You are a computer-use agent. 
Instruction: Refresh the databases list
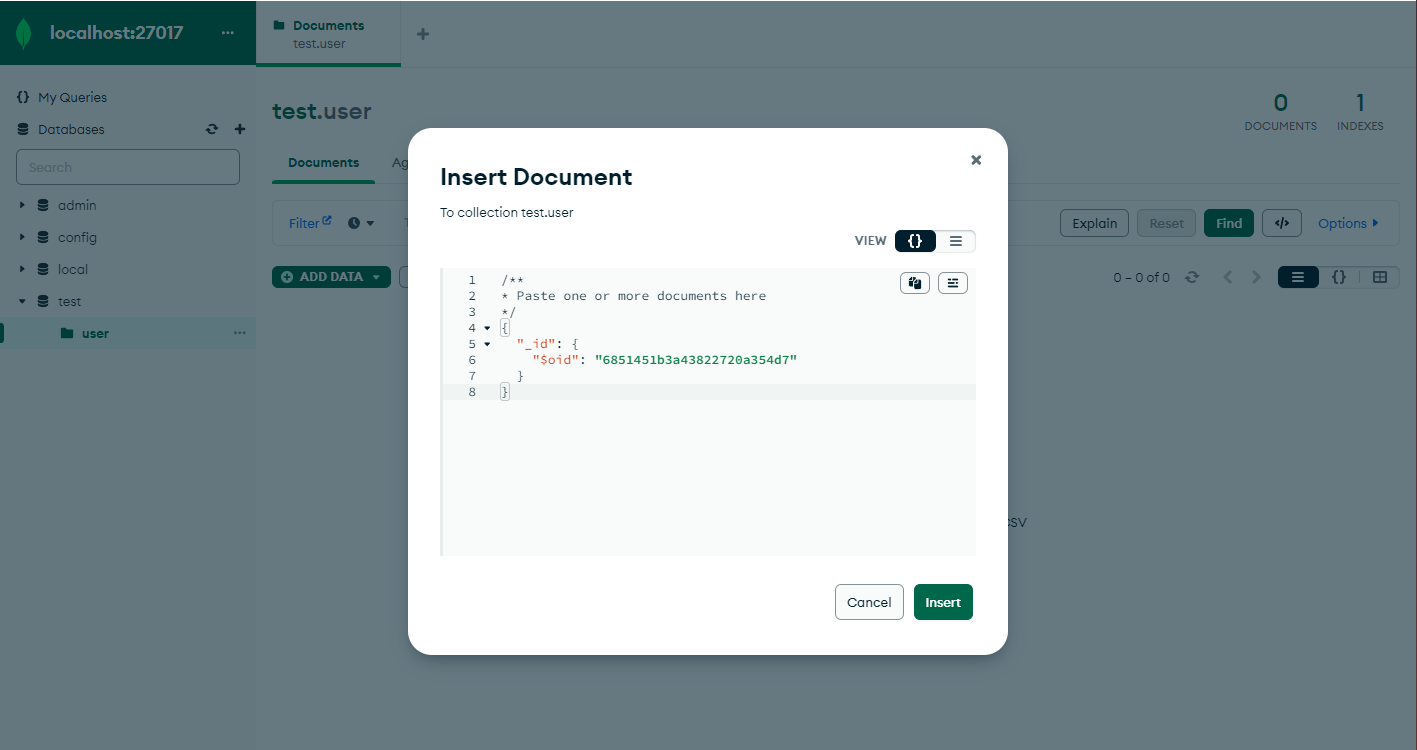[212, 129]
